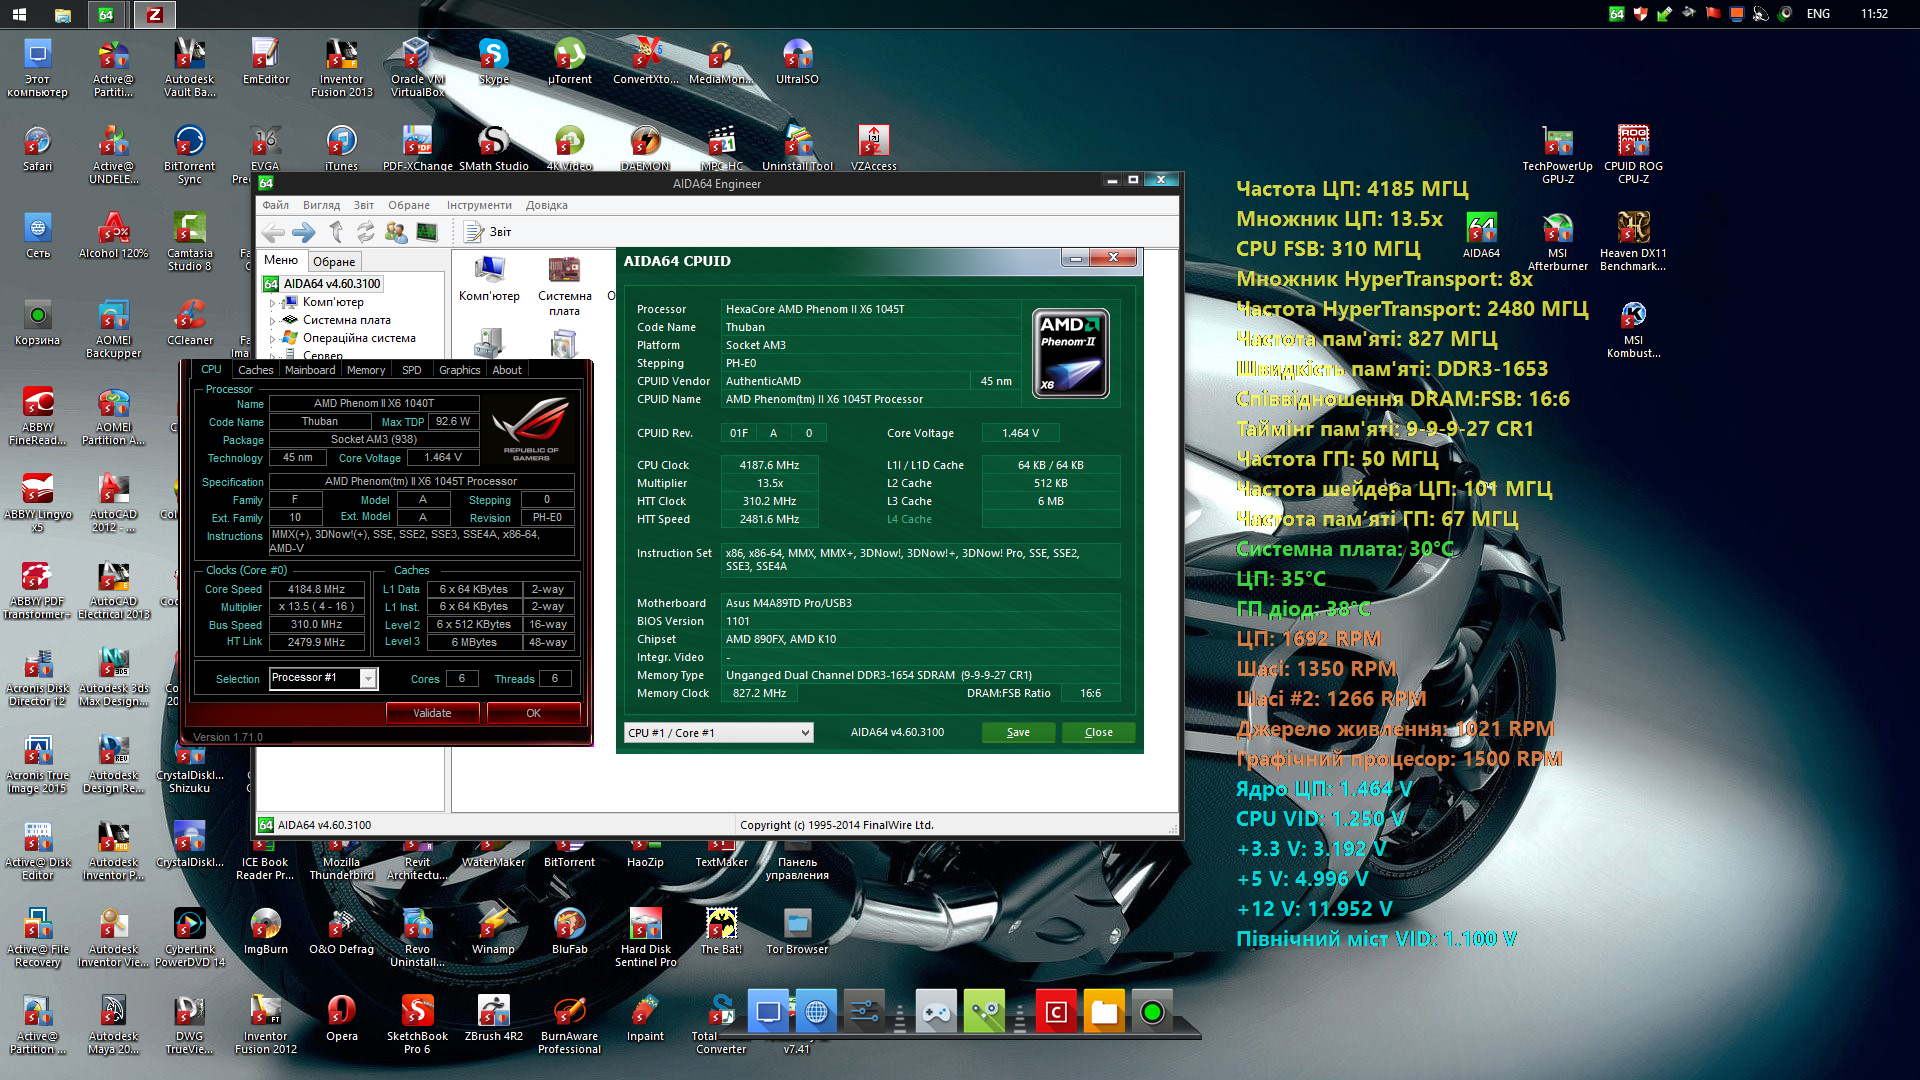1920x1080 pixels.
Task: Expand the Комп'ютер tree node
Action: click(272, 302)
